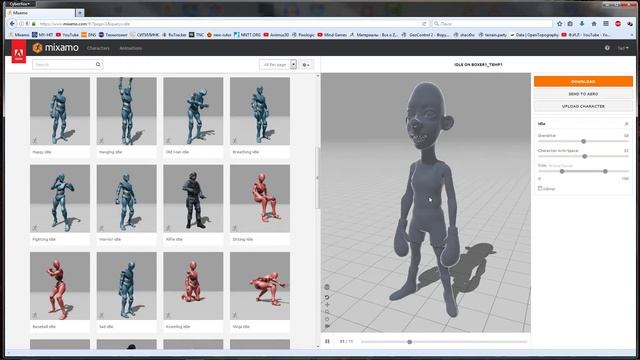This screenshot has width=640, height=360.
Task: Reset the camera with the circular arrow icon
Action: [327, 297]
